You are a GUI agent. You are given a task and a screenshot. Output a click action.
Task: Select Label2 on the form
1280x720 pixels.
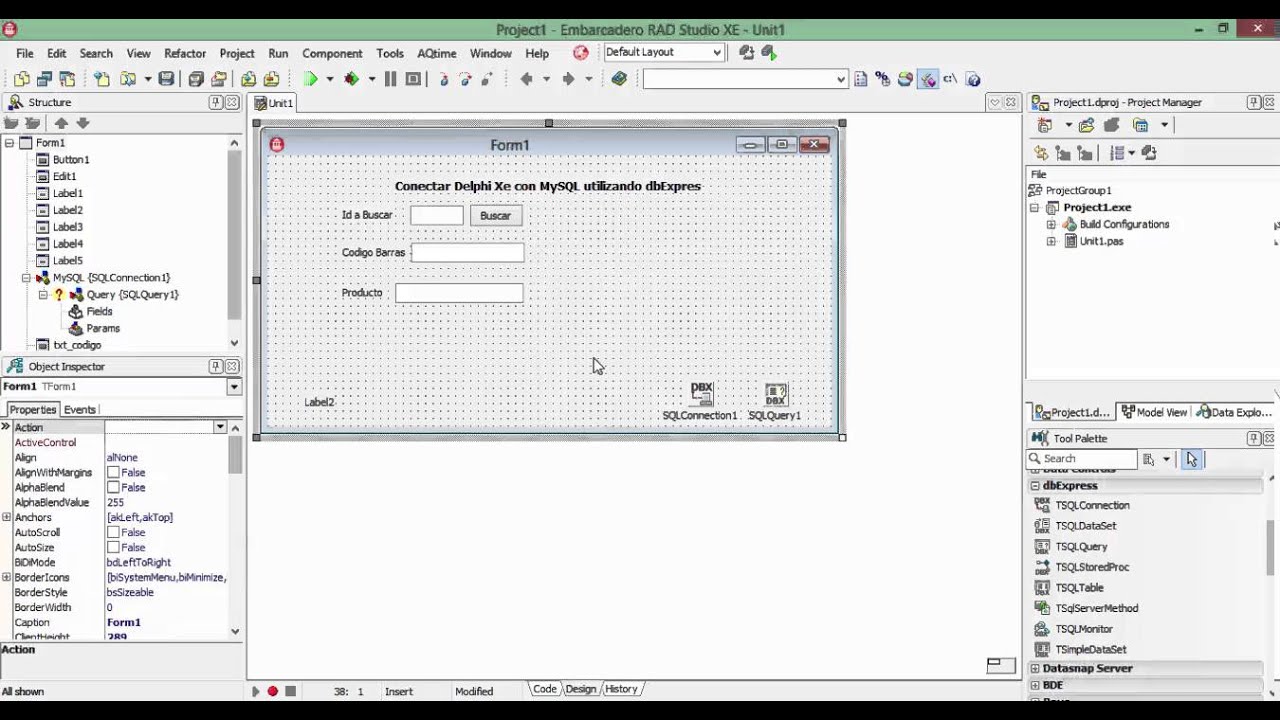coord(319,402)
